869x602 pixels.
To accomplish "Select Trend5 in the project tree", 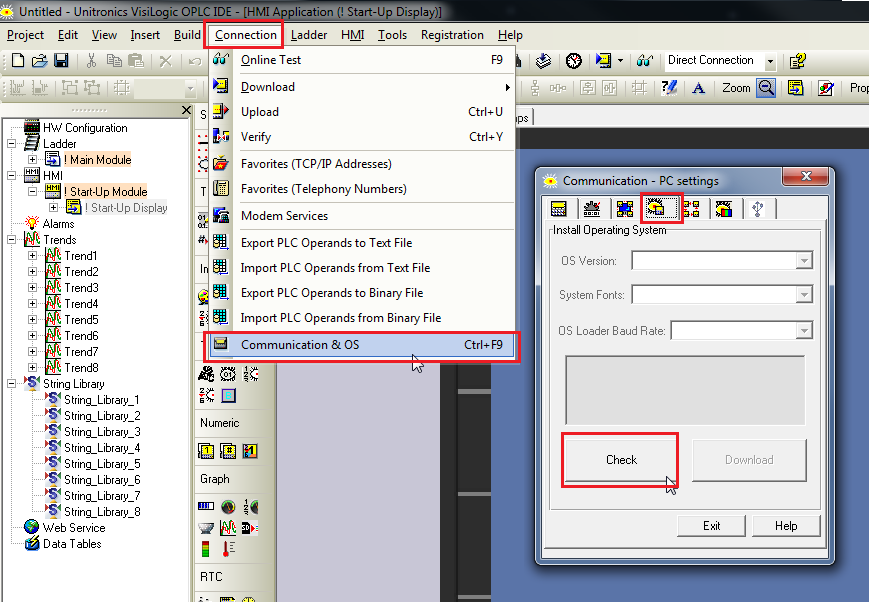I will pyautogui.click(x=81, y=320).
